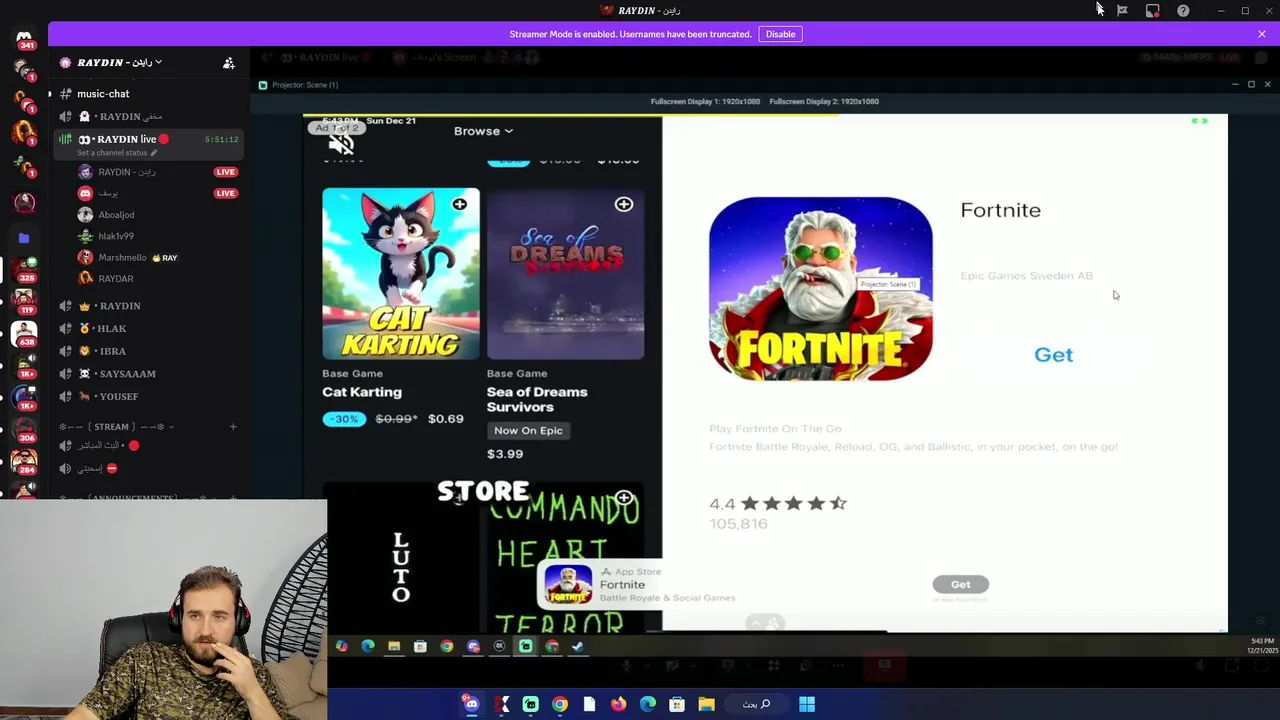Open the server folder icon in sidebar
The width and height of the screenshot is (1280, 720).
point(24,238)
